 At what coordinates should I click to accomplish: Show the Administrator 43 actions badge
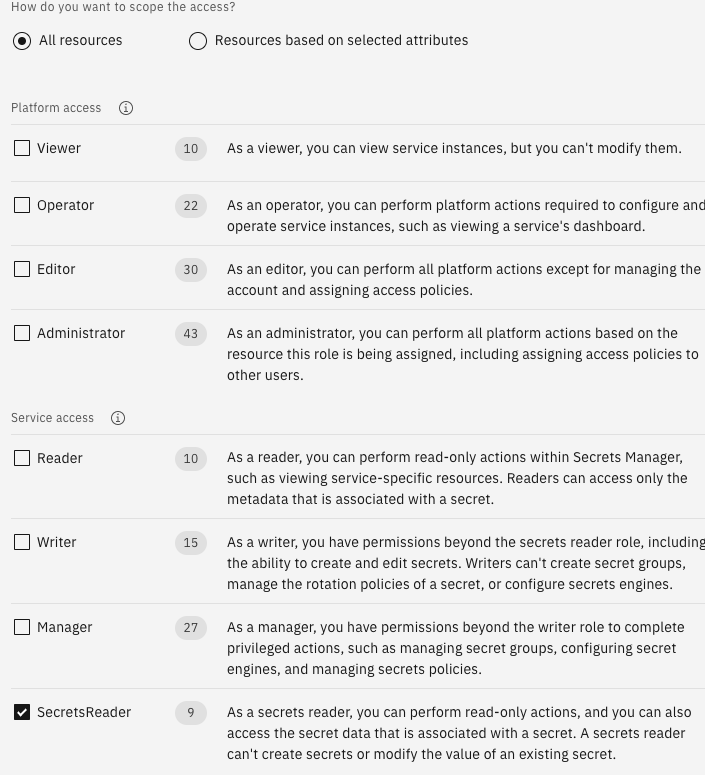coord(190,334)
